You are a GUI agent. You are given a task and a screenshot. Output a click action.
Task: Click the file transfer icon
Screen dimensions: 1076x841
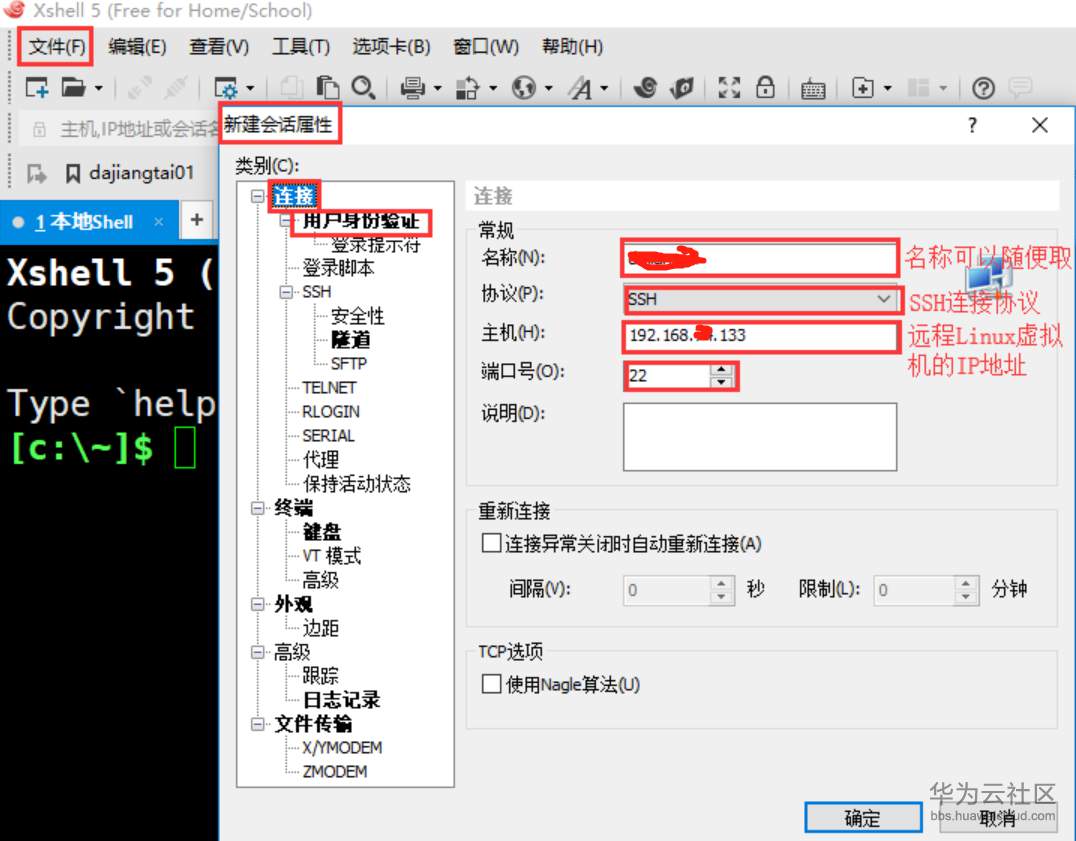(x=468, y=88)
